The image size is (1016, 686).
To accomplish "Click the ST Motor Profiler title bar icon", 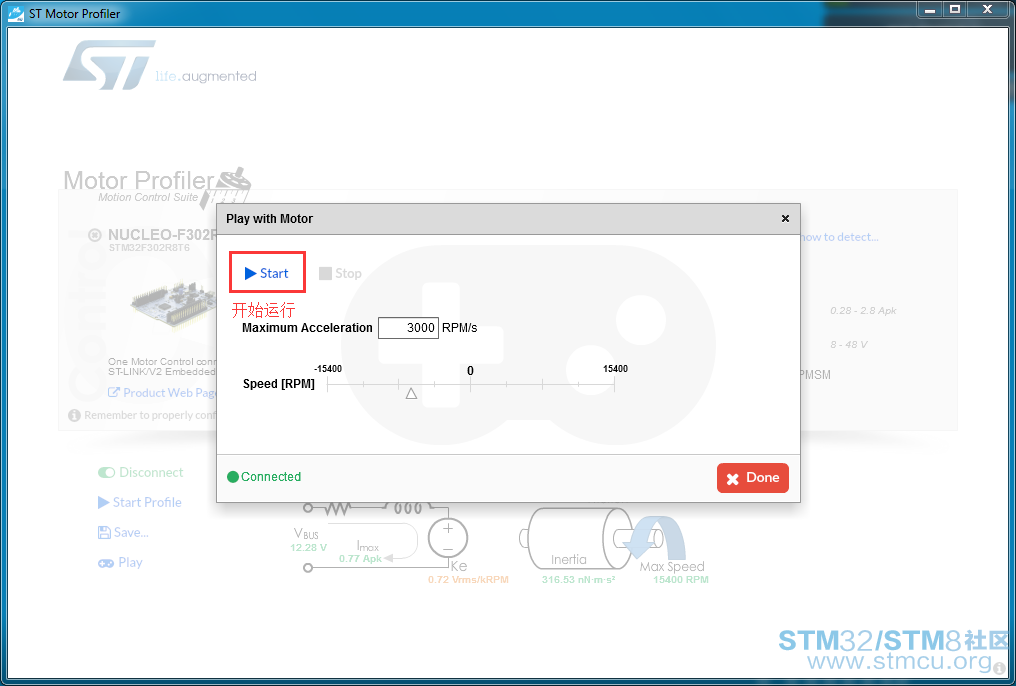I will (x=16, y=13).
